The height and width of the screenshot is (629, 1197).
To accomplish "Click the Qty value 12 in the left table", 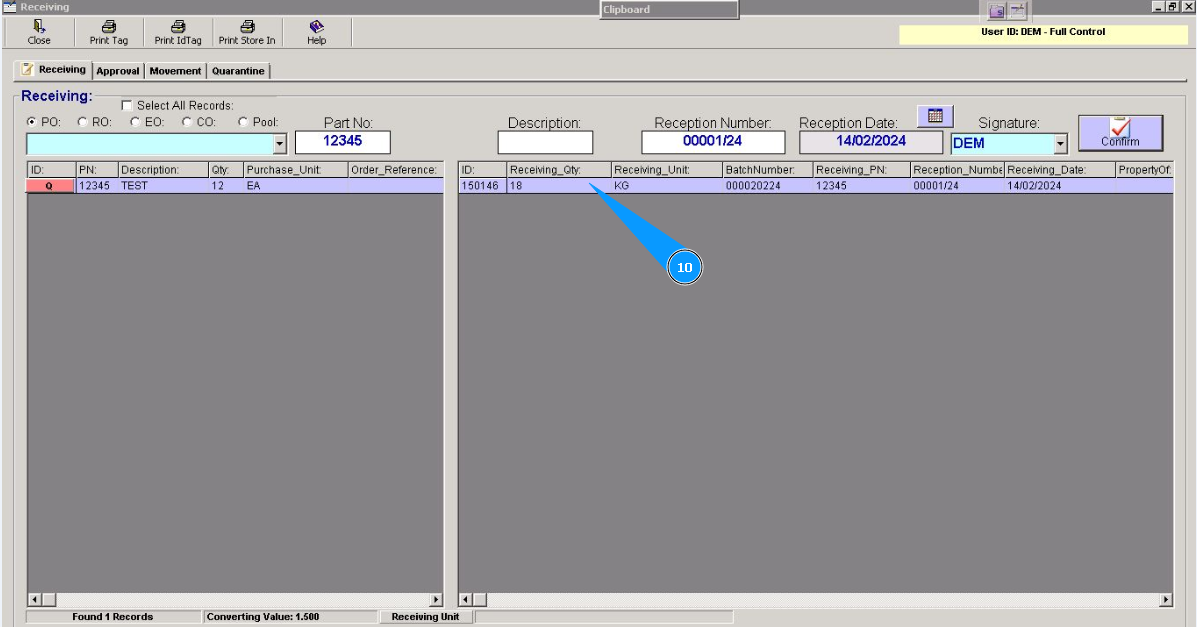I will pyautogui.click(x=226, y=185).
